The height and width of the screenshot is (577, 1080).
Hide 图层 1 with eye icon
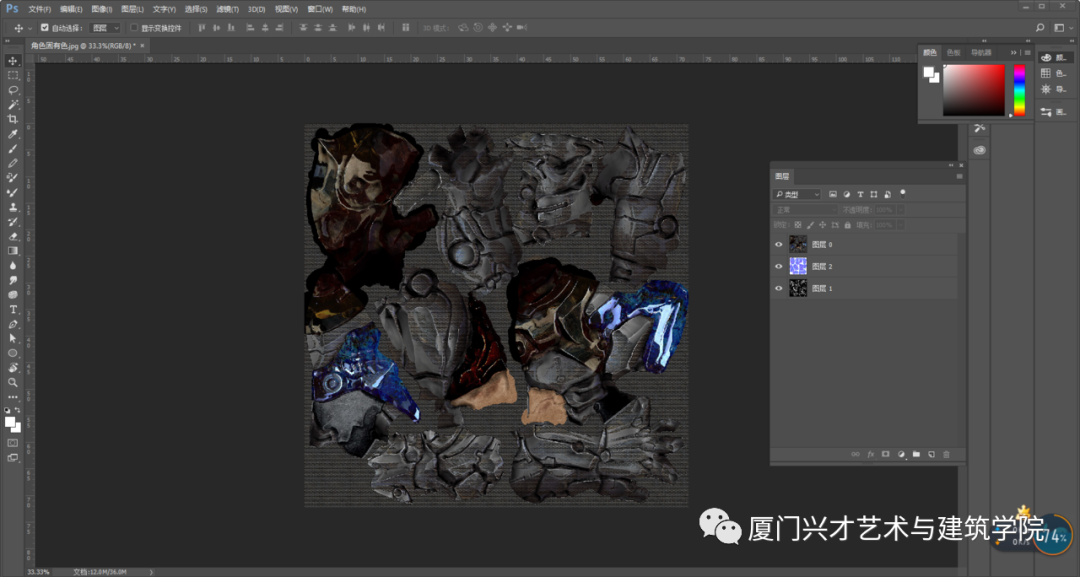click(x=779, y=288)
